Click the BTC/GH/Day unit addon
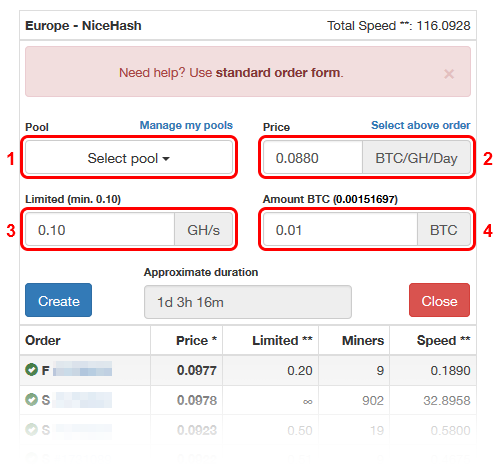 [x=416, y=158]
